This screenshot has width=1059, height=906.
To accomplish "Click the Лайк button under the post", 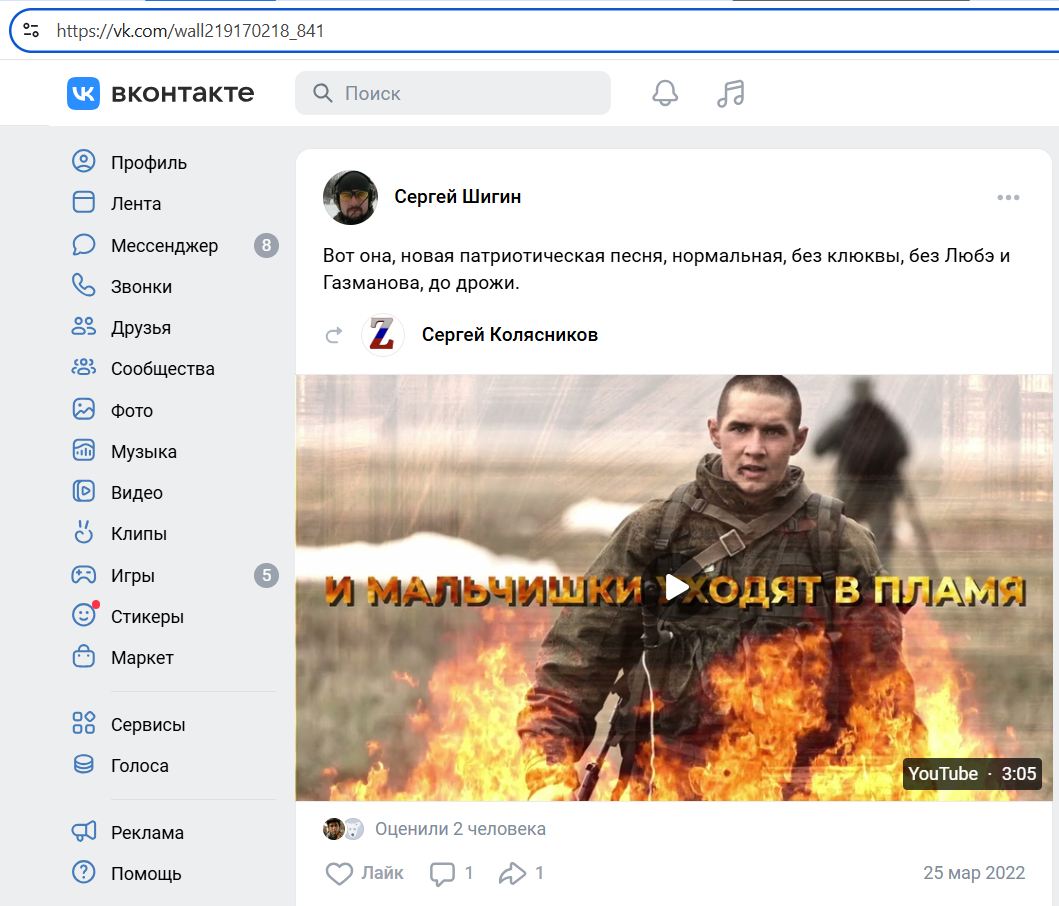I will pos(365,872).
